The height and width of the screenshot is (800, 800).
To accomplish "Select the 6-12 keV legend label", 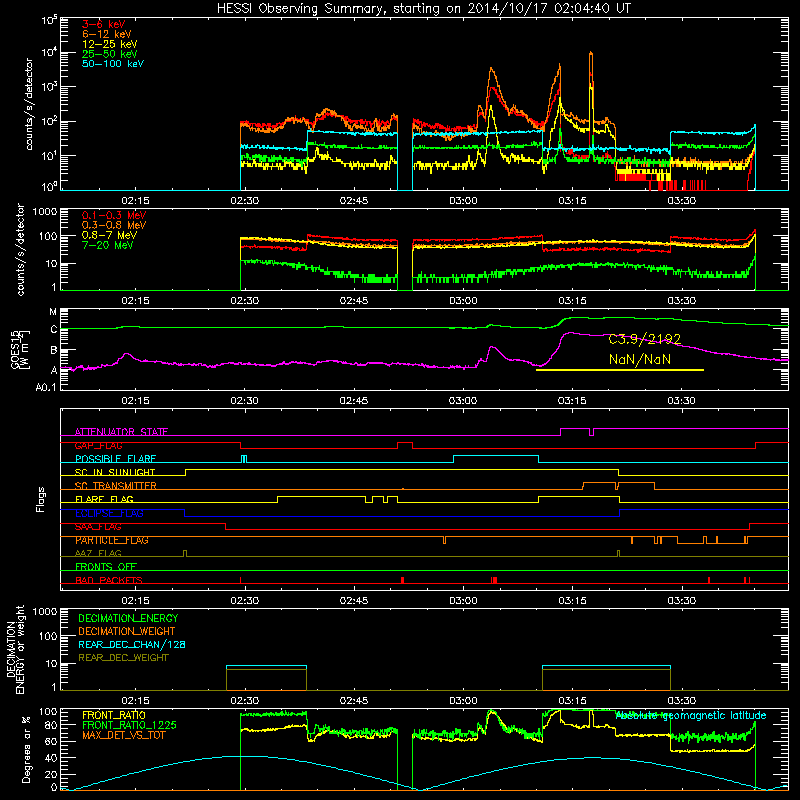I will tap(107, 34).
